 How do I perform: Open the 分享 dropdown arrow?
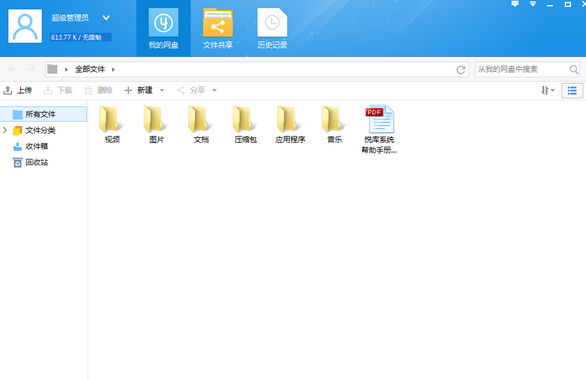(215, 90)
